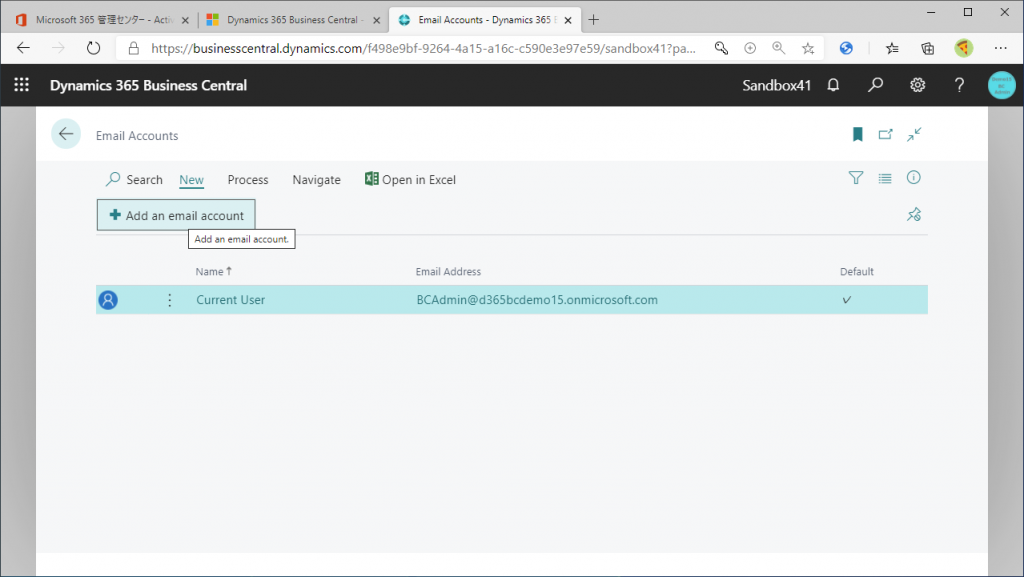This screenshot has width=1024, height=577.
Task: Open the Process menu
Action: 248,179
